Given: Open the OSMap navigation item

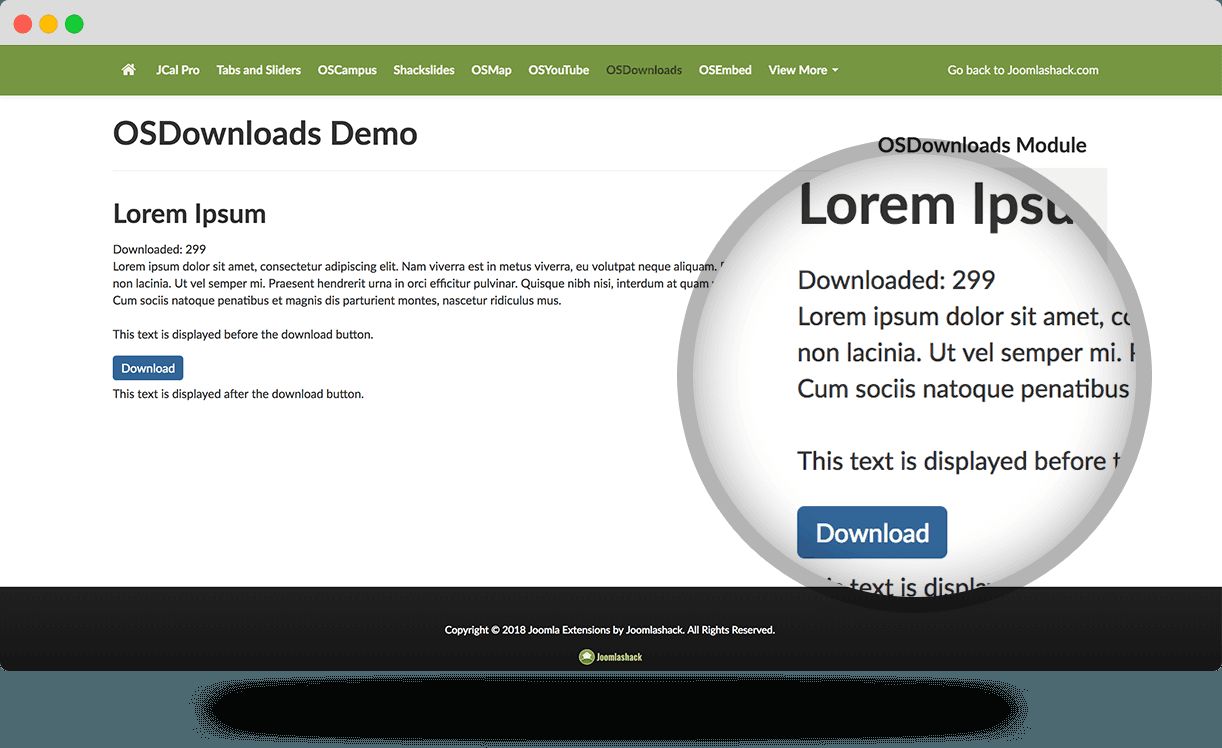Looking at the screenshot, I should tap(491, 70).
